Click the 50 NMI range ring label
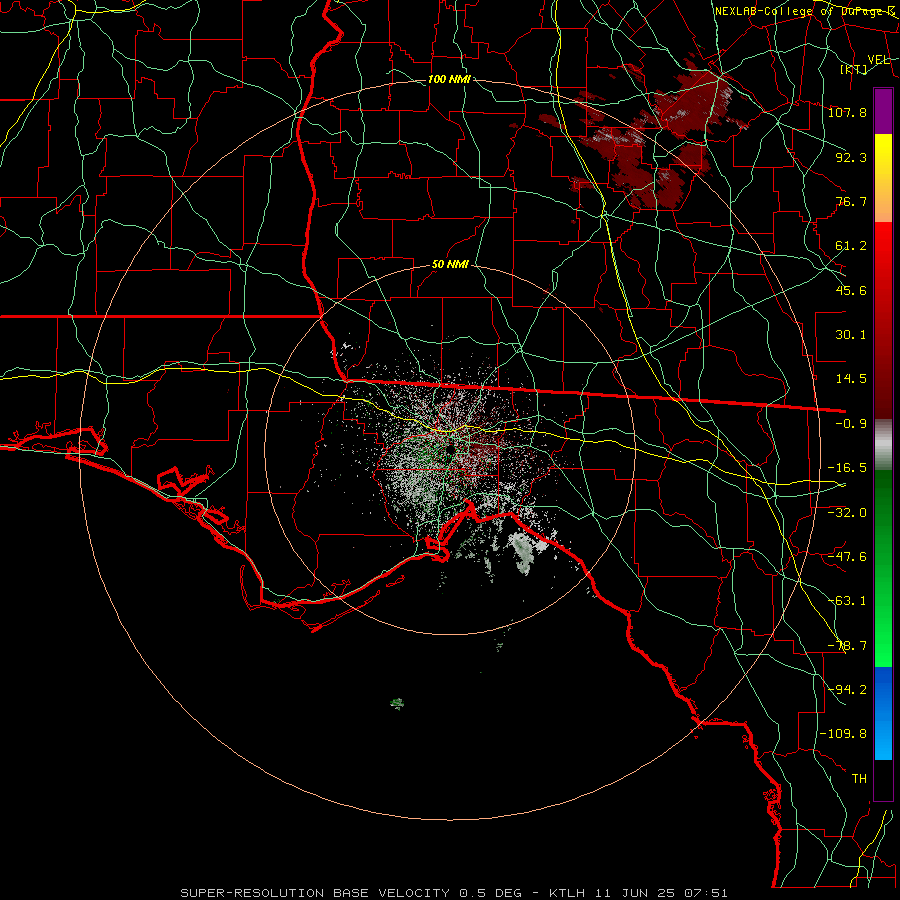 click(450, 264)
